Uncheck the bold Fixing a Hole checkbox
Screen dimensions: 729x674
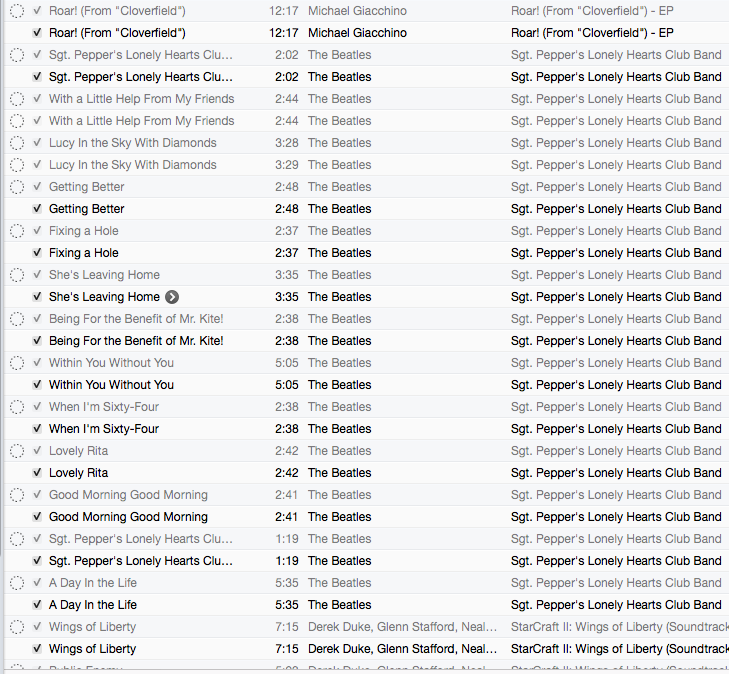click(x=37, y=253)
